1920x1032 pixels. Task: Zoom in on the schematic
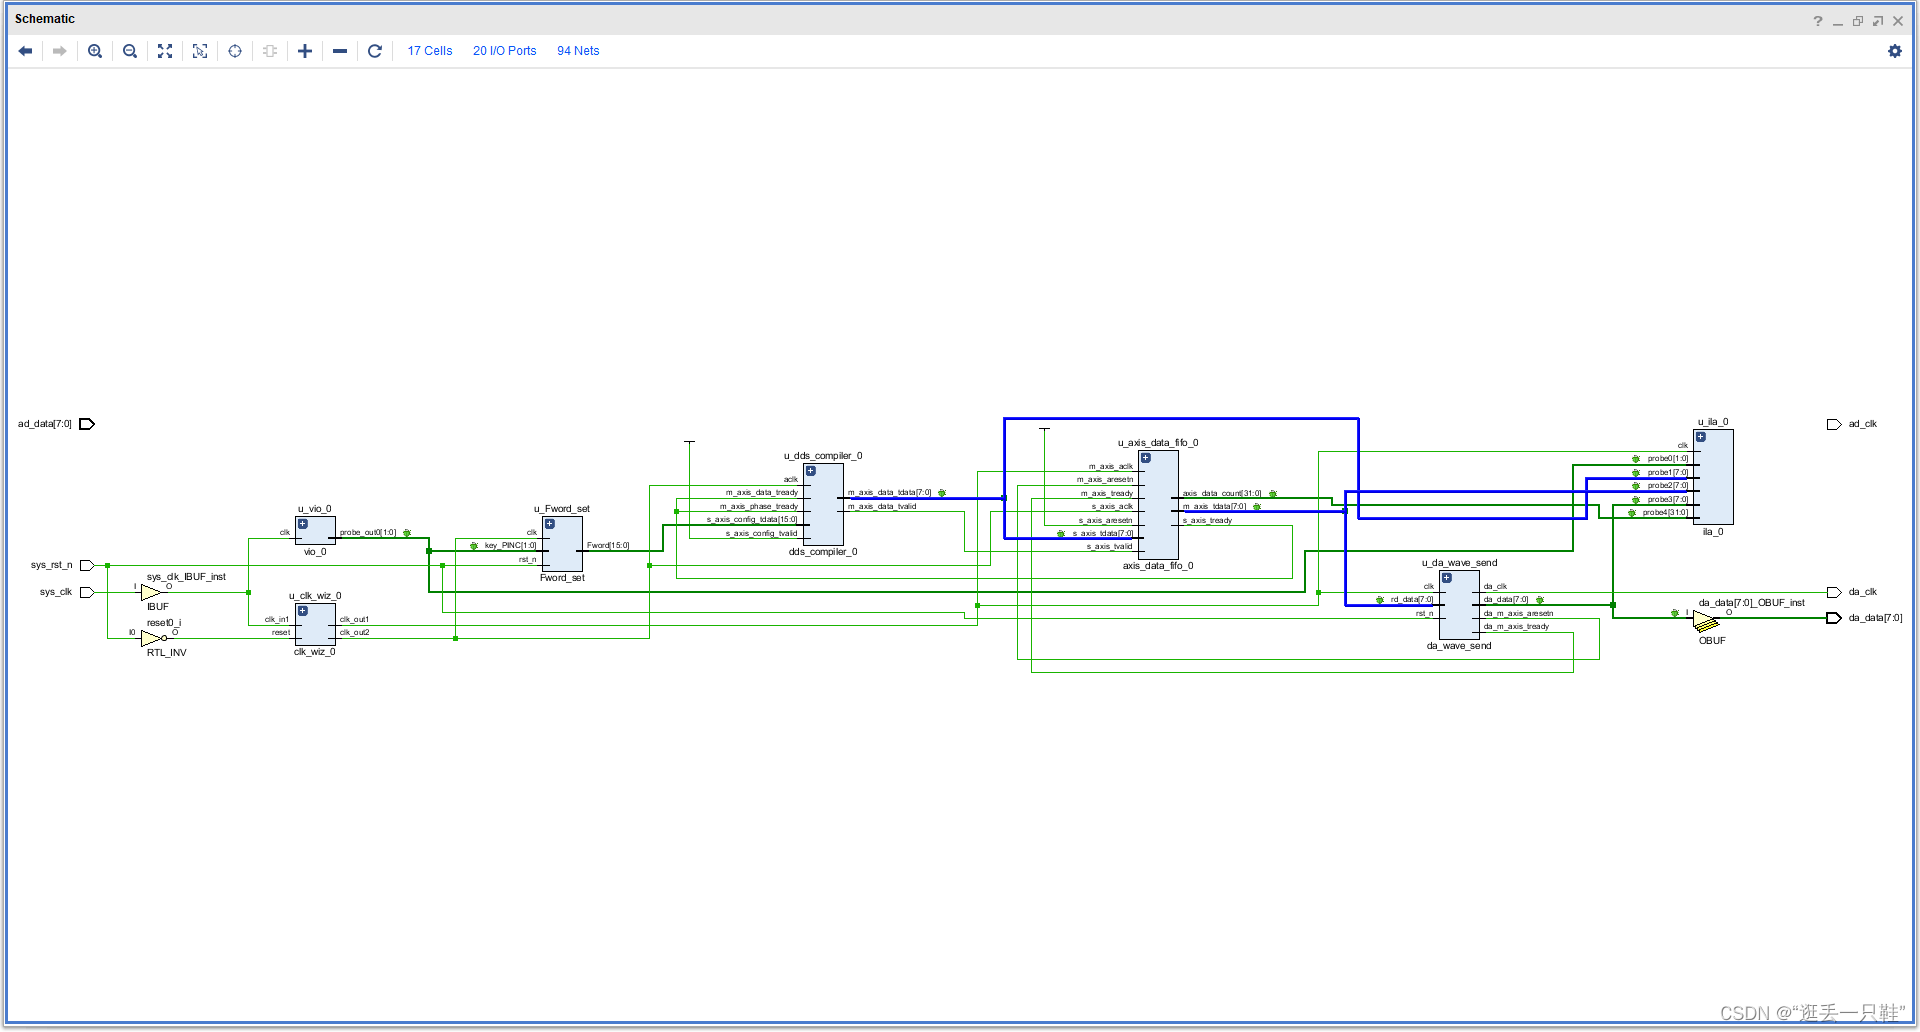click(x=95, y=51)
